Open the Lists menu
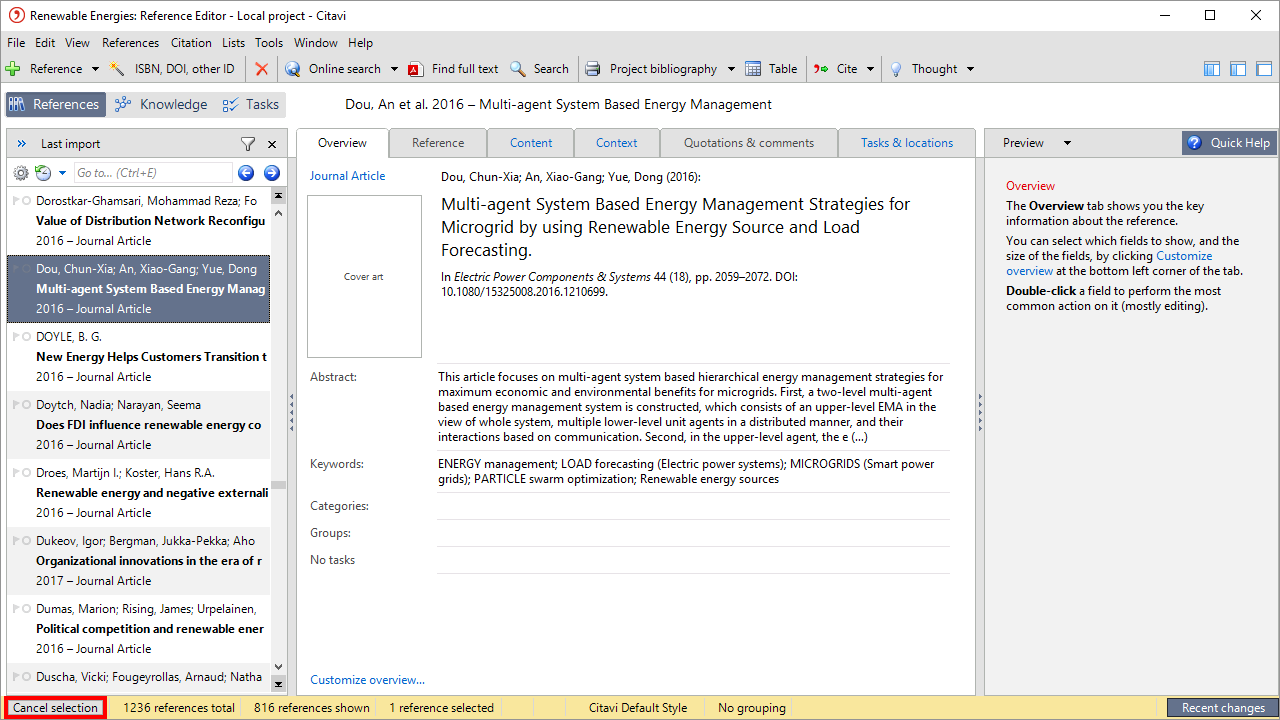The image size is (1280, 720). (x=233, y=43)
